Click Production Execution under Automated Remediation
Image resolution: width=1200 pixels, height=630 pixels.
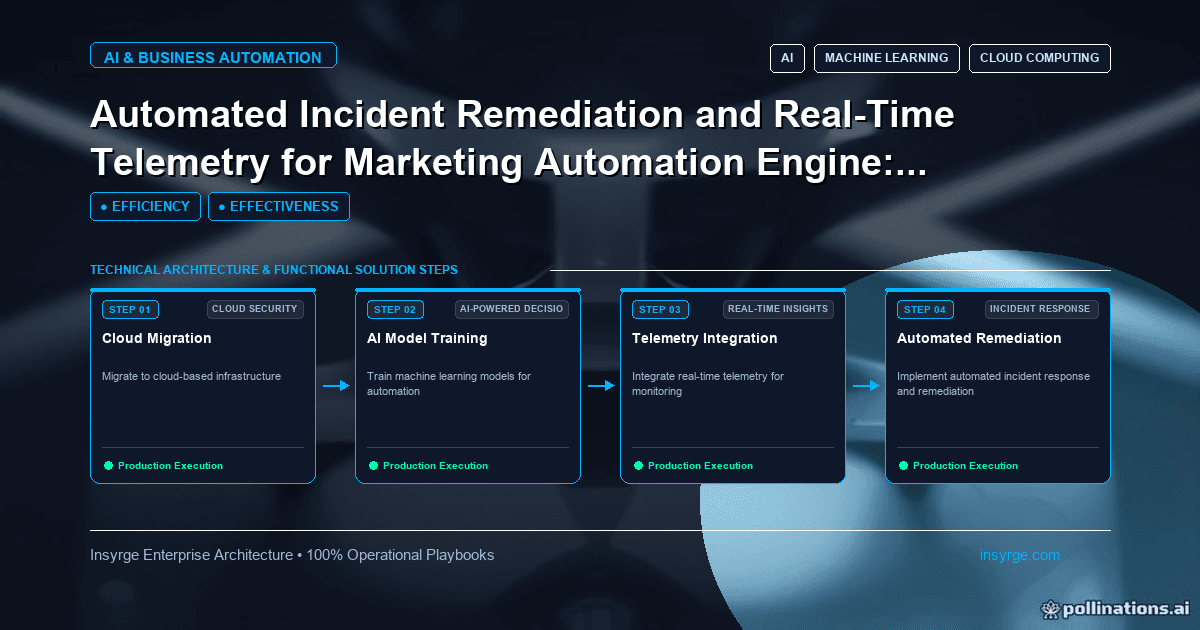point(965,466)
